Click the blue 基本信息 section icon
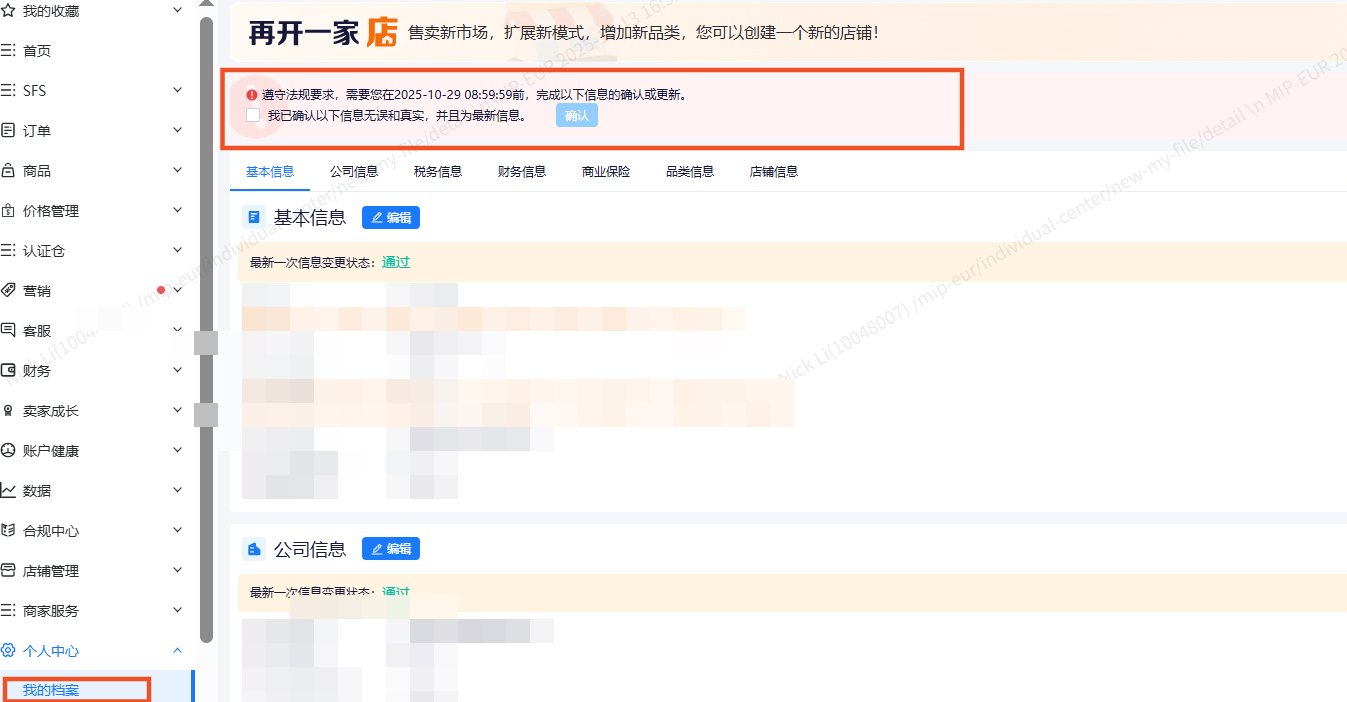The image size is (1347, 702). point(254,217)
